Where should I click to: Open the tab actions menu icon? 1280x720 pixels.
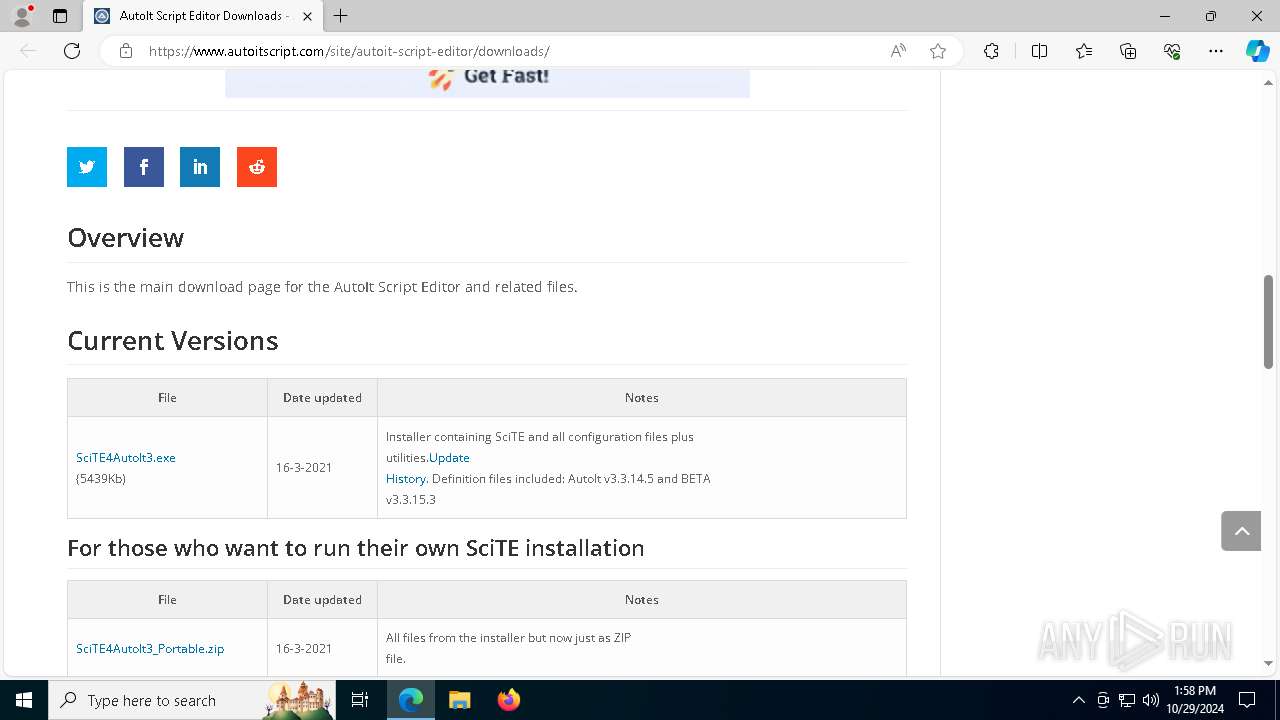coord(60,16)
